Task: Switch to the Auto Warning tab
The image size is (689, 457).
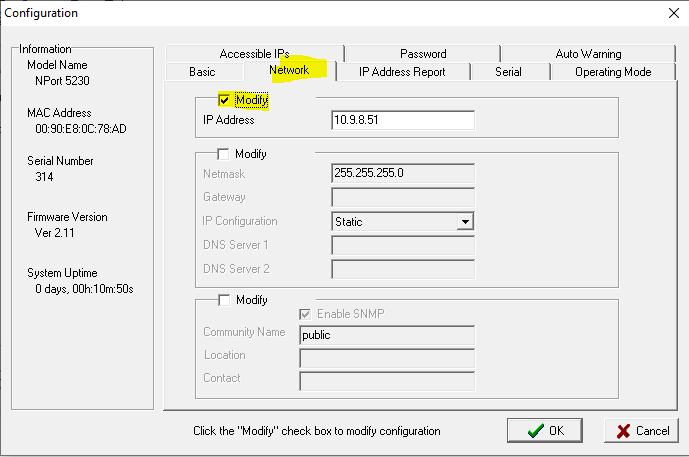Action: [588, 54]
